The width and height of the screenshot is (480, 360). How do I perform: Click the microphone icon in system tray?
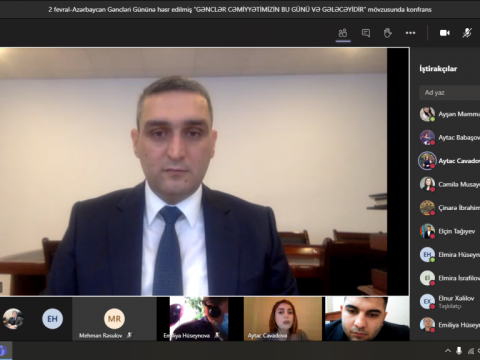pos(459,351)
